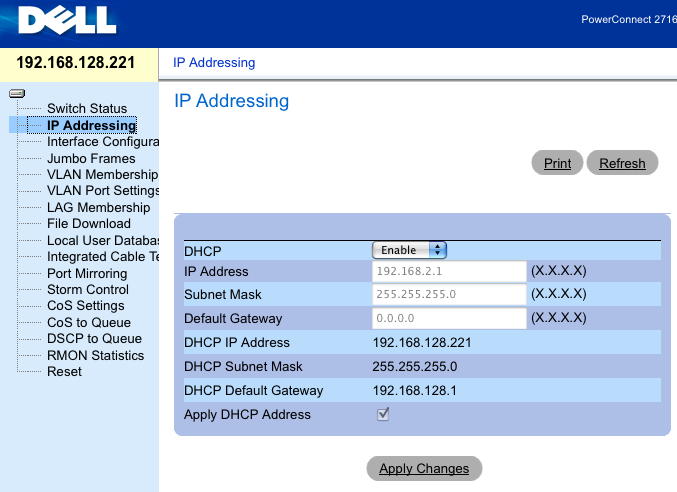Screen dimensions: 677x492
Task: Open DSCP to Queue mapping
Action: (94, 338)
